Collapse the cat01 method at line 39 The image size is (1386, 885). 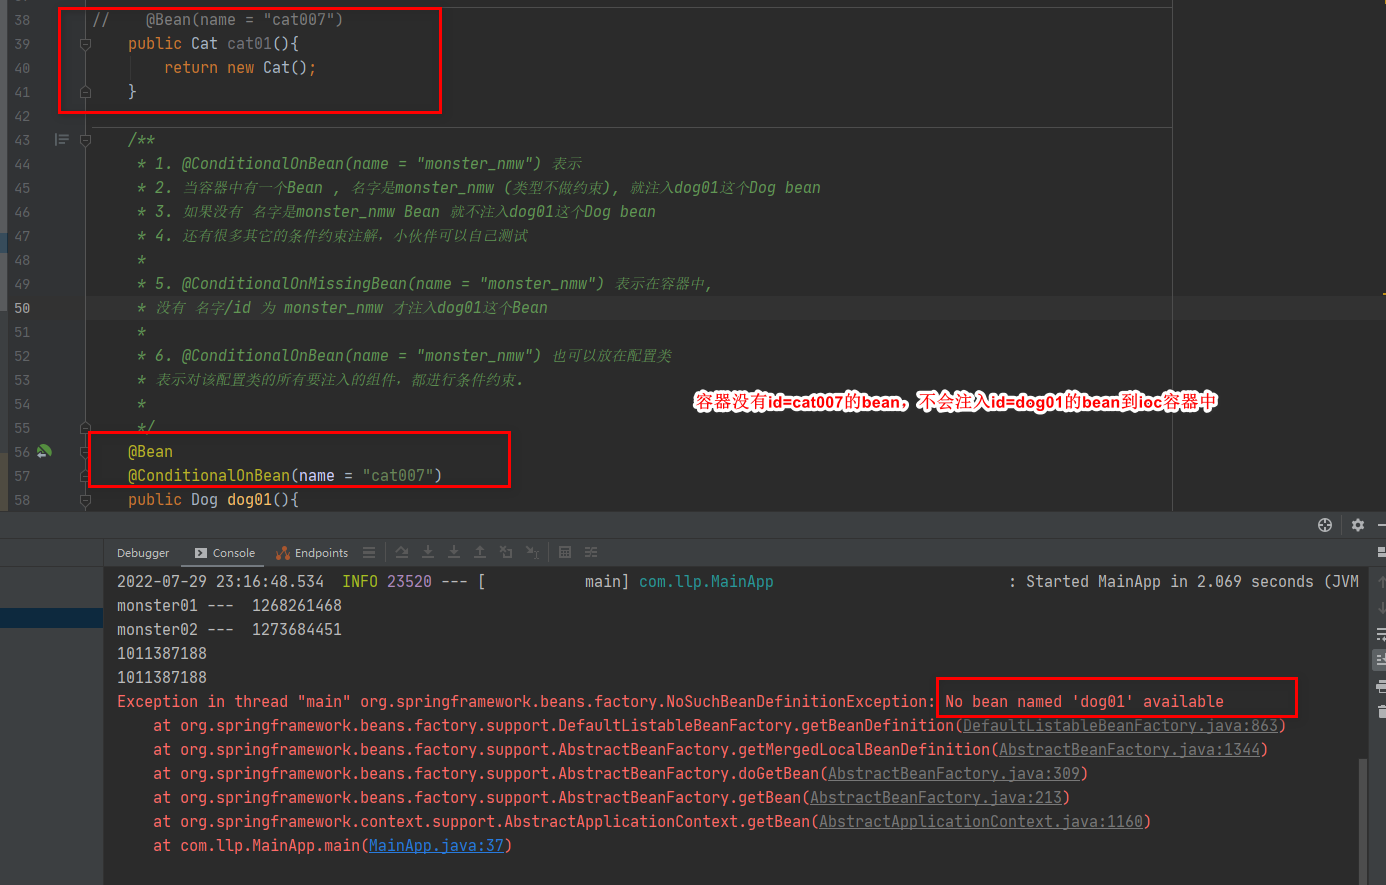(x=85, y=44)
